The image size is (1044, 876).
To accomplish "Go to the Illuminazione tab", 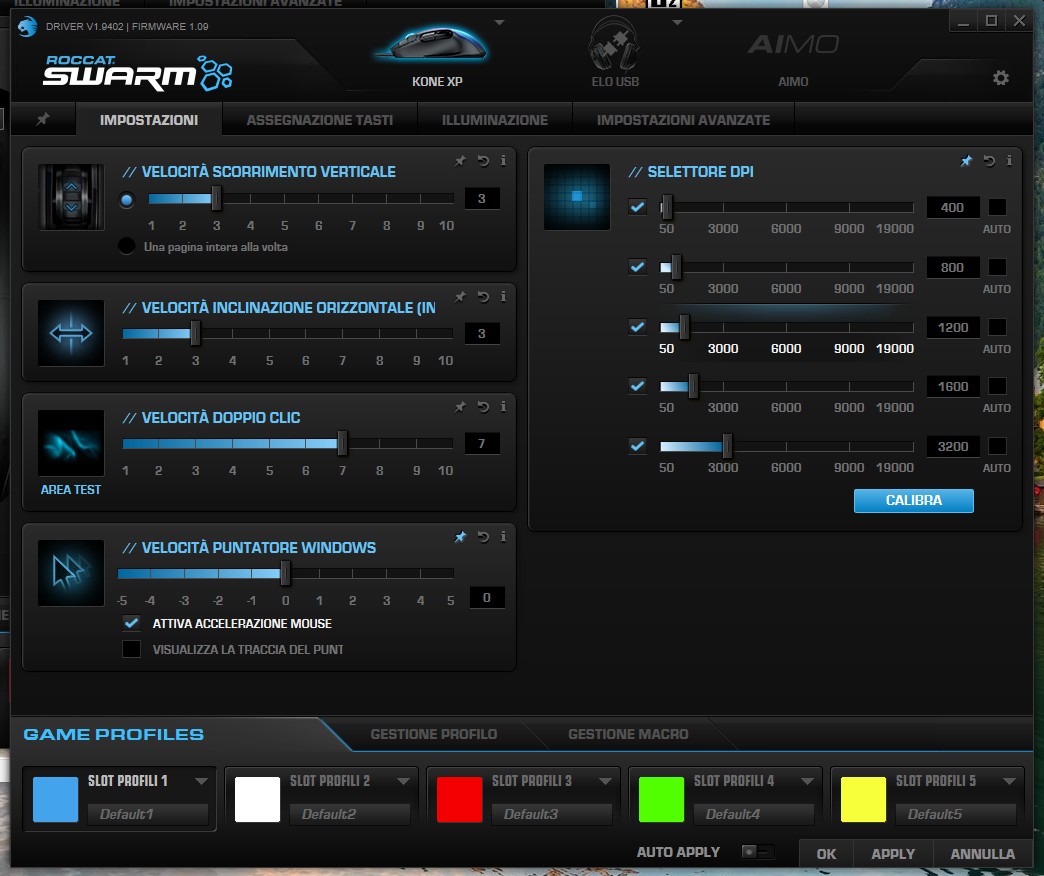I will 495,120.
